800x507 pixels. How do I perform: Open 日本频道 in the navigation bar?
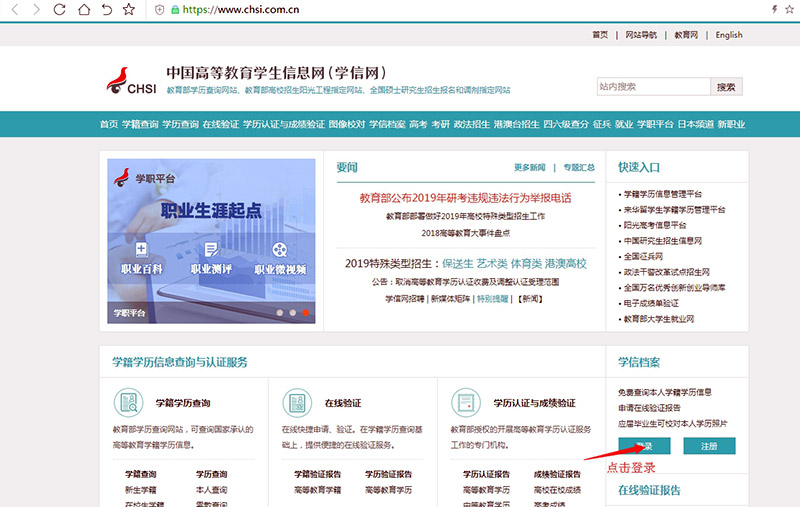click(x=695, y=124)
